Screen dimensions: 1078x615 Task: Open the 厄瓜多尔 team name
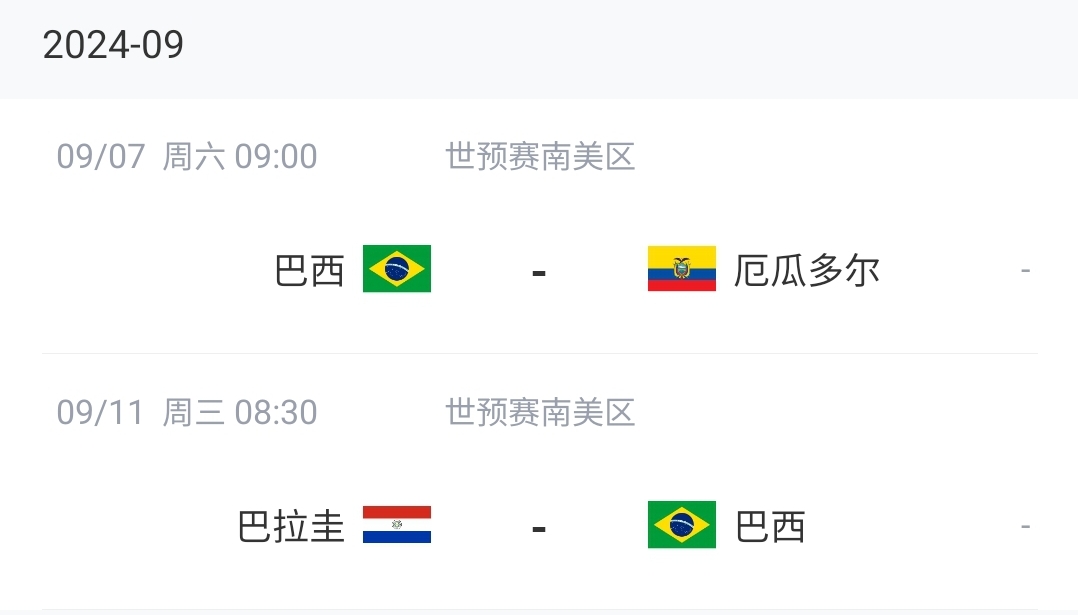pos(806,271)
